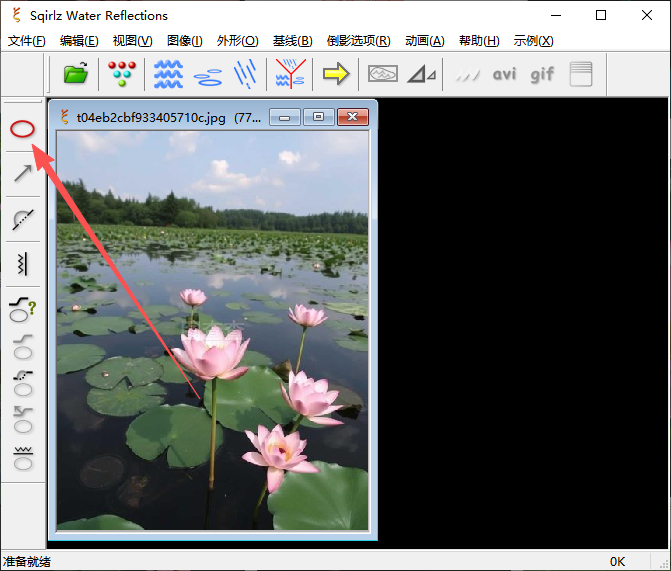Screen dimensions: 671x571
Task: Click the fourth grayed ellipse arrow icon
Action: 23,420
